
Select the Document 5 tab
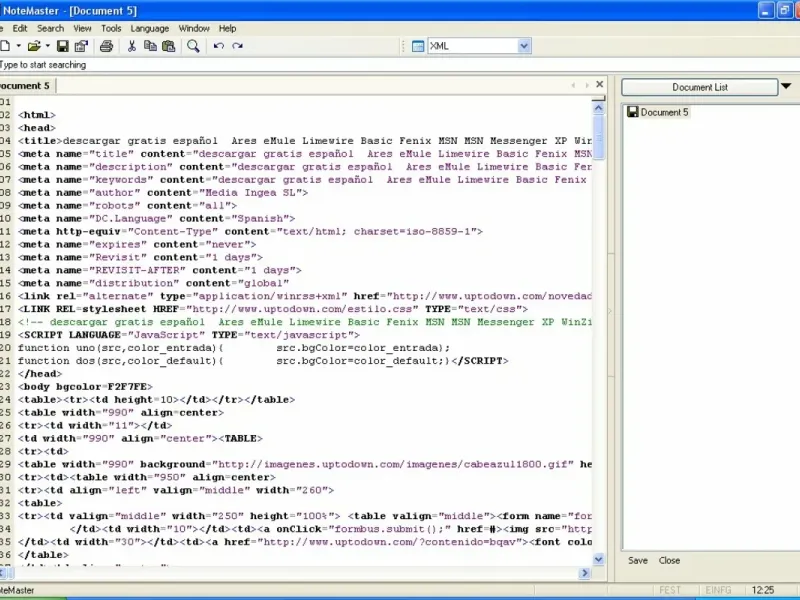(x=26, y=86)
